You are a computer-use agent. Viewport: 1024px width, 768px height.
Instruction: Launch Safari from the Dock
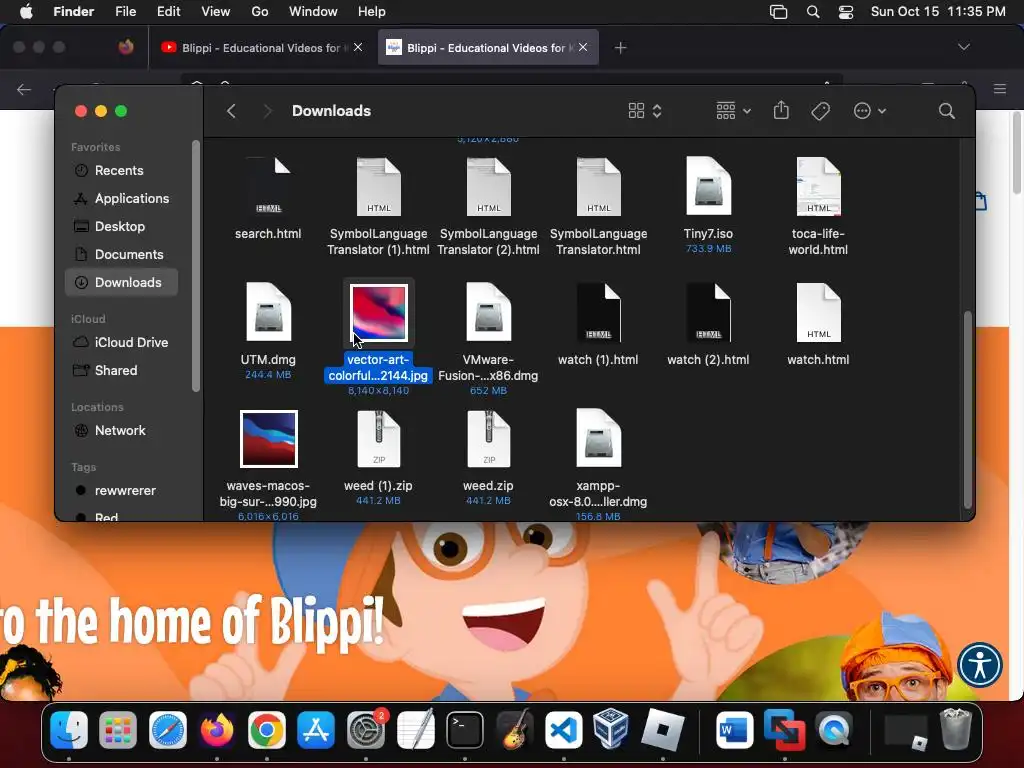(168, 729)
